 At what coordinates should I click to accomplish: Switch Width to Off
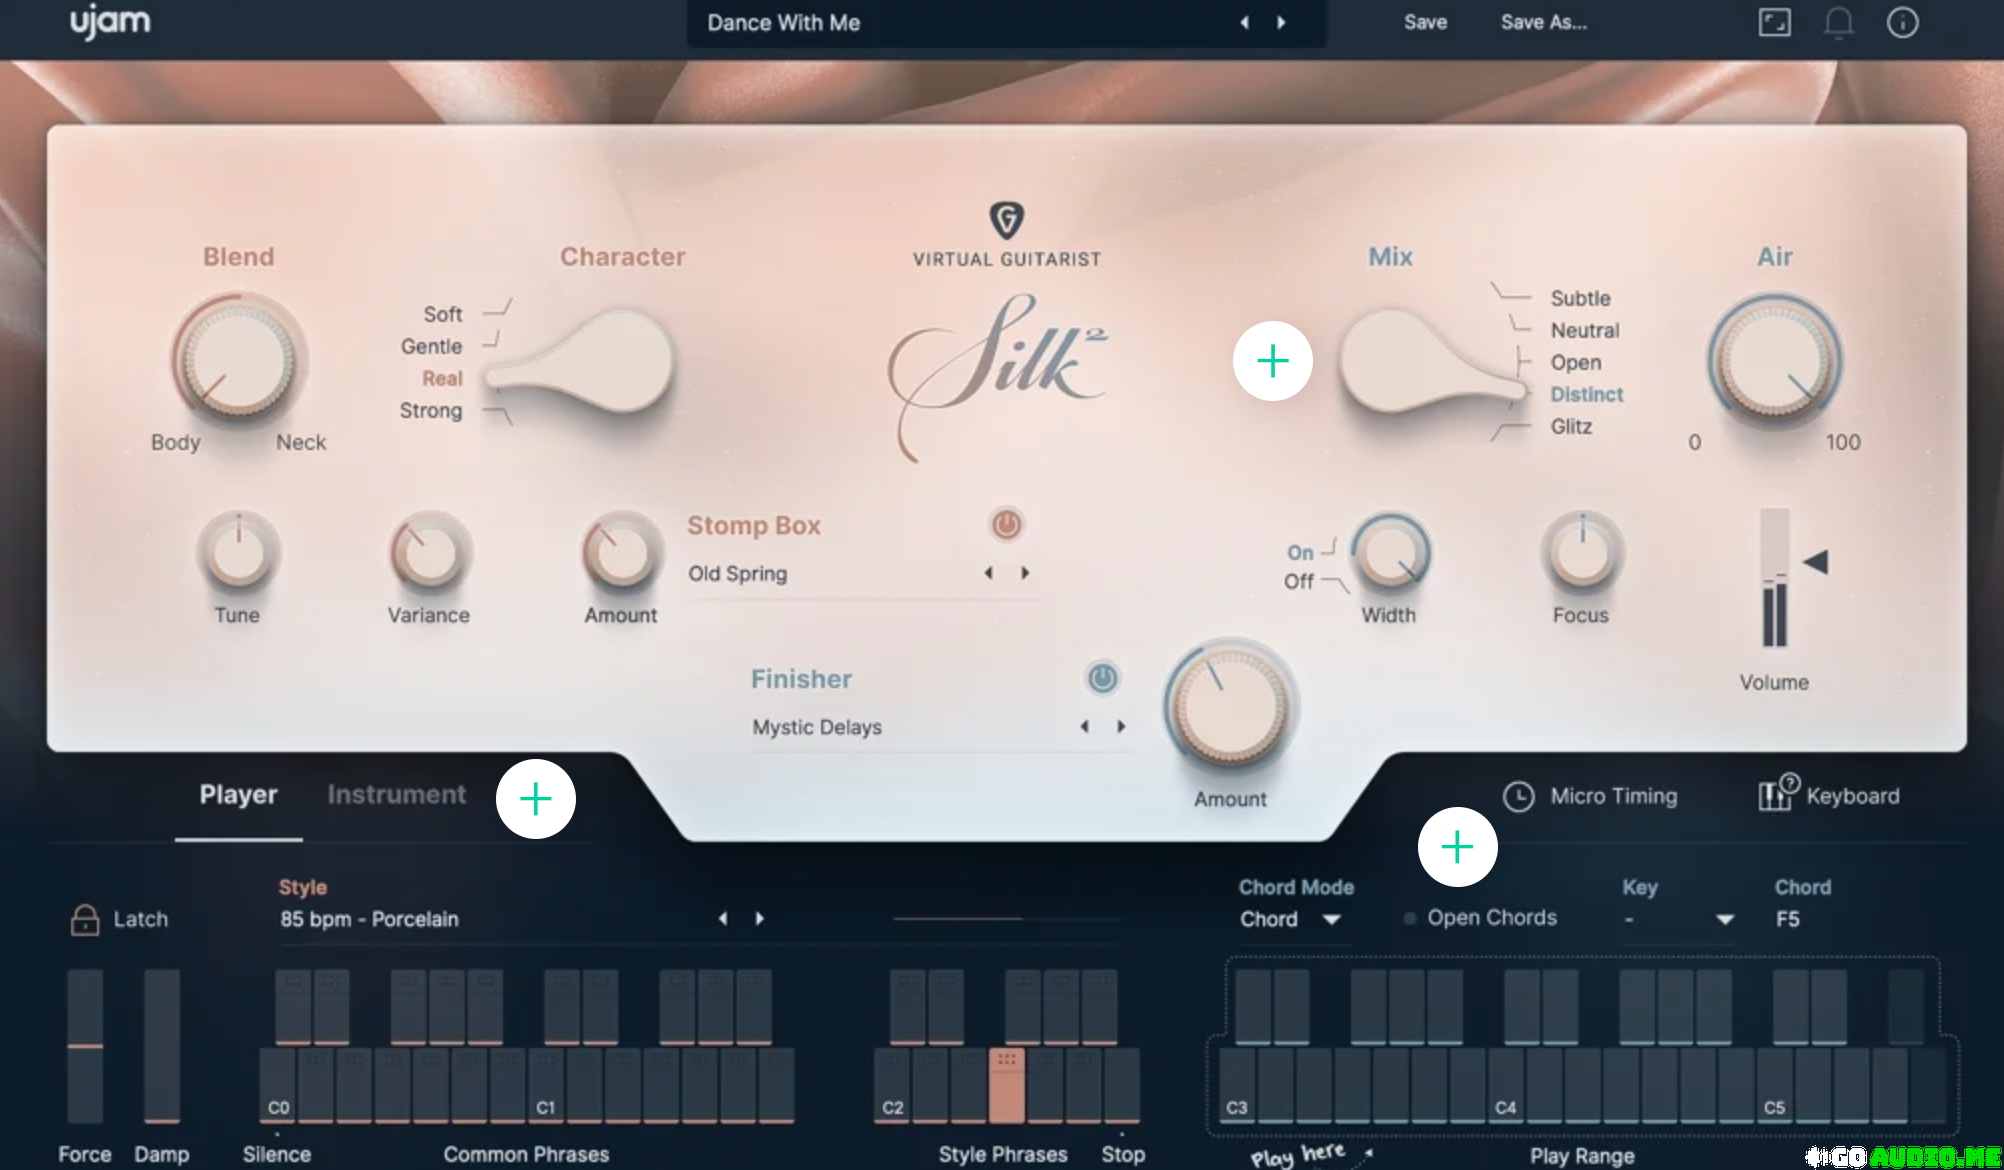click(1299, 581)
